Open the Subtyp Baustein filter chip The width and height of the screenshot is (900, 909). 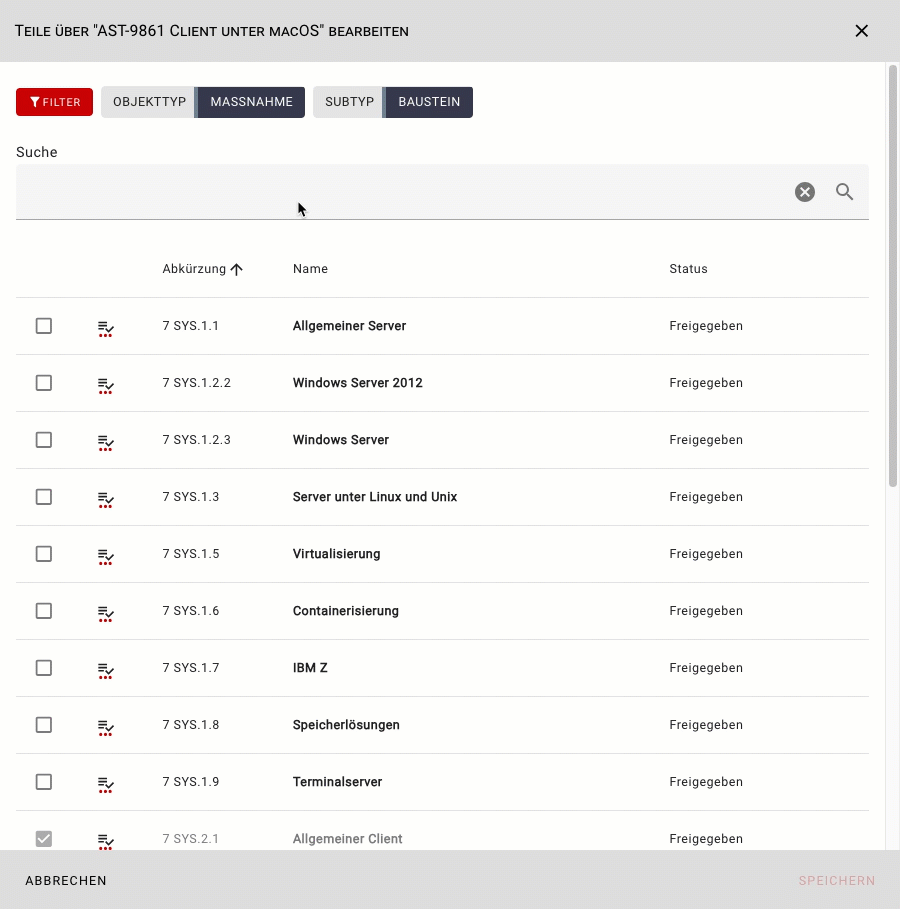393,102
